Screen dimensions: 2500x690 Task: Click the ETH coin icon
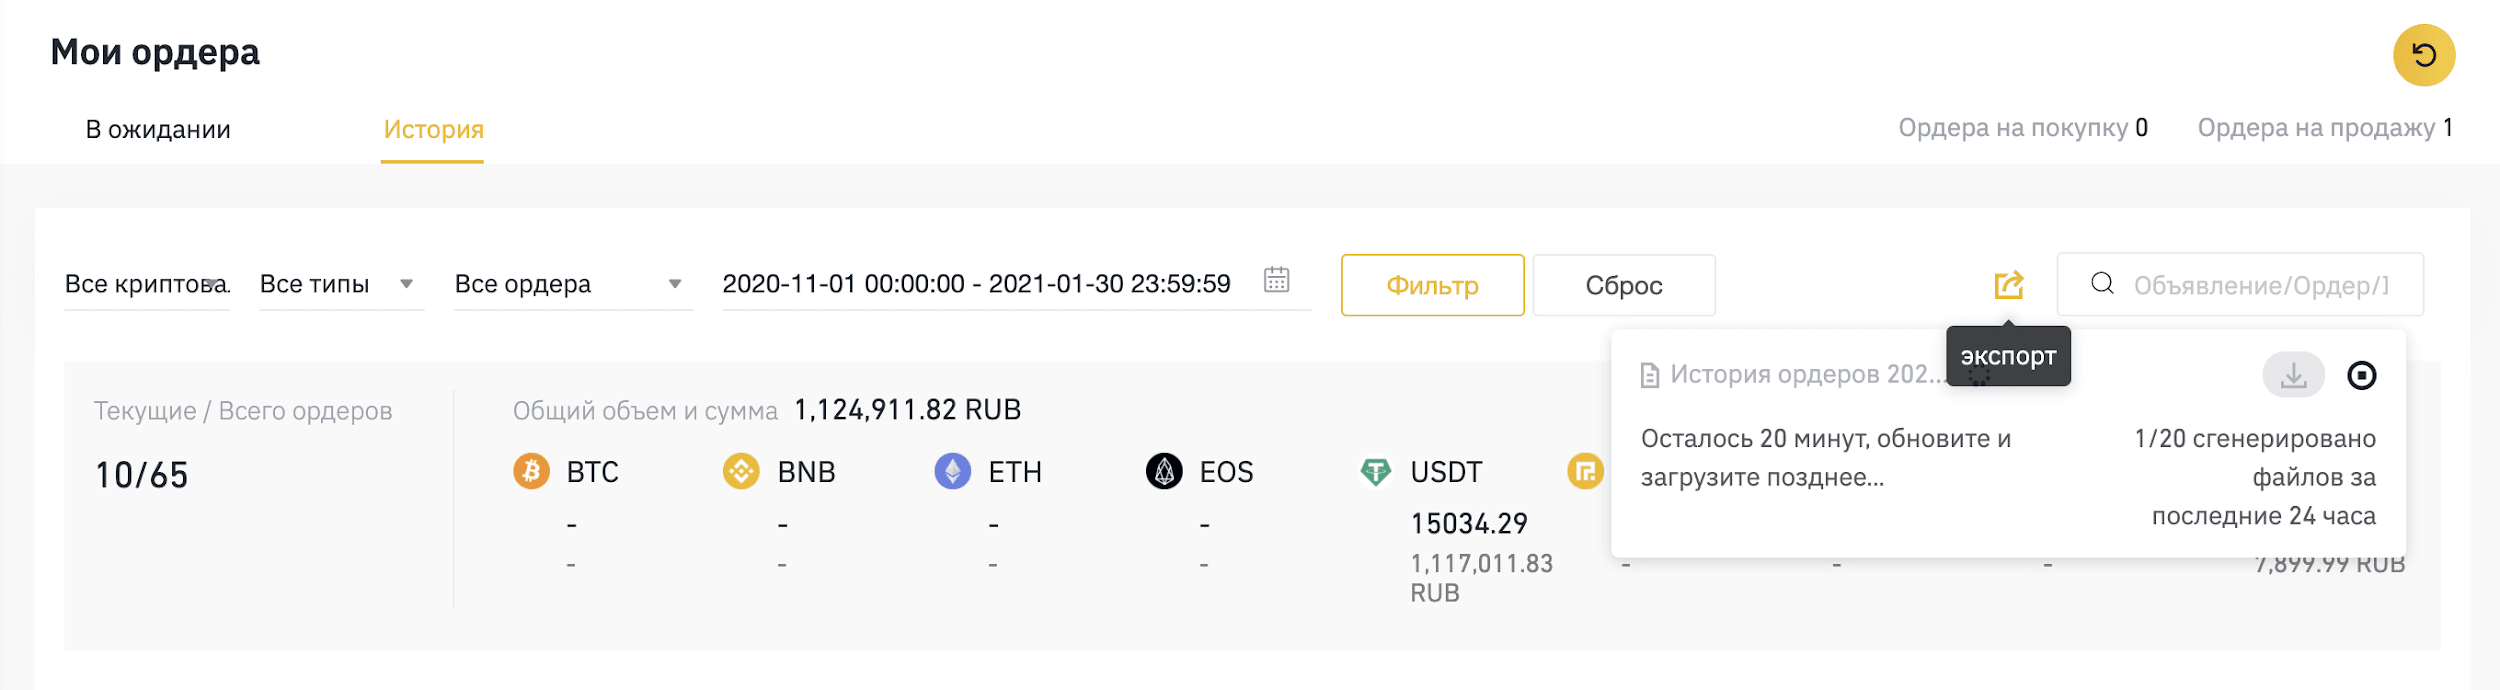pyautogui.click(x=952, y=471)
